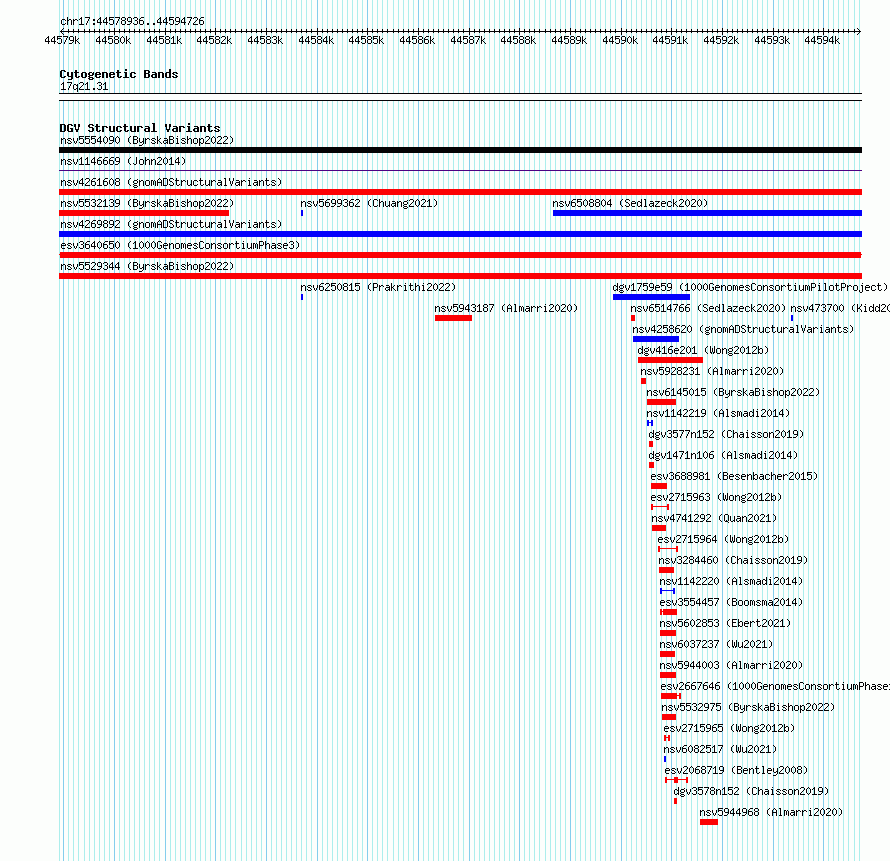
Task: Click red bar of esv3640650 variant
Action: pos(460,255)
